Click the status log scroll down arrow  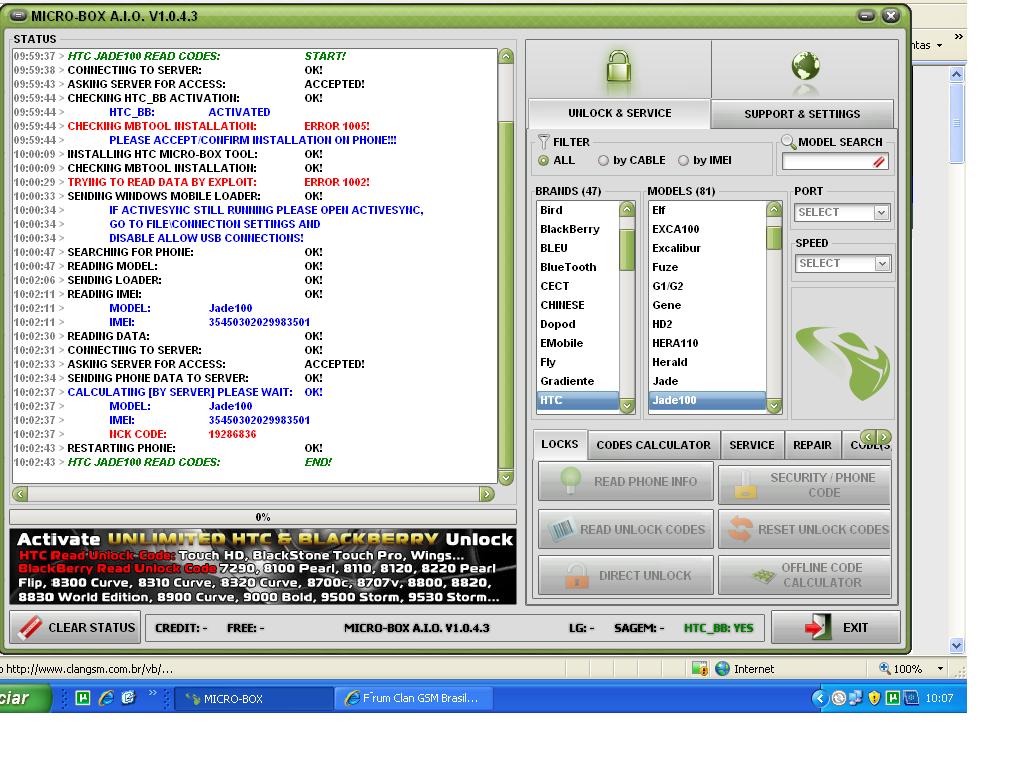(x=506, y=477)
